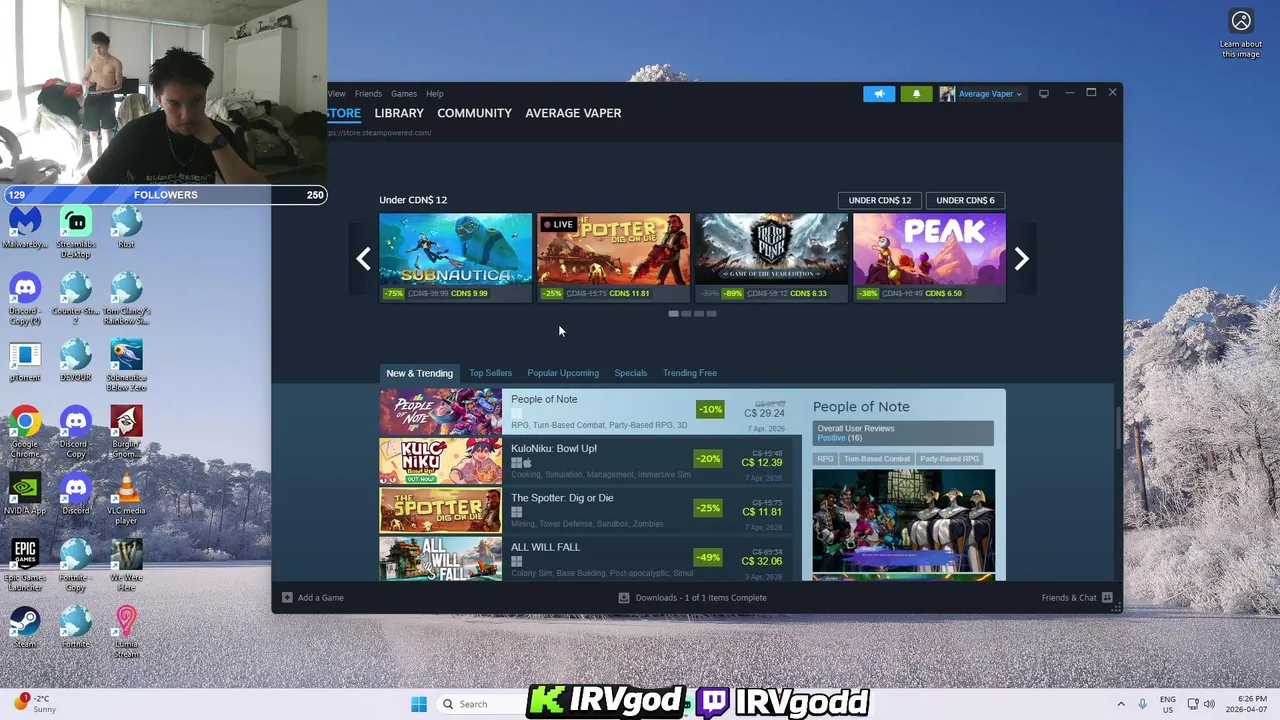Open Streamlabs Desktop shortcut
The width and height of the screenshot is (1280, 720).
point(76,233)
